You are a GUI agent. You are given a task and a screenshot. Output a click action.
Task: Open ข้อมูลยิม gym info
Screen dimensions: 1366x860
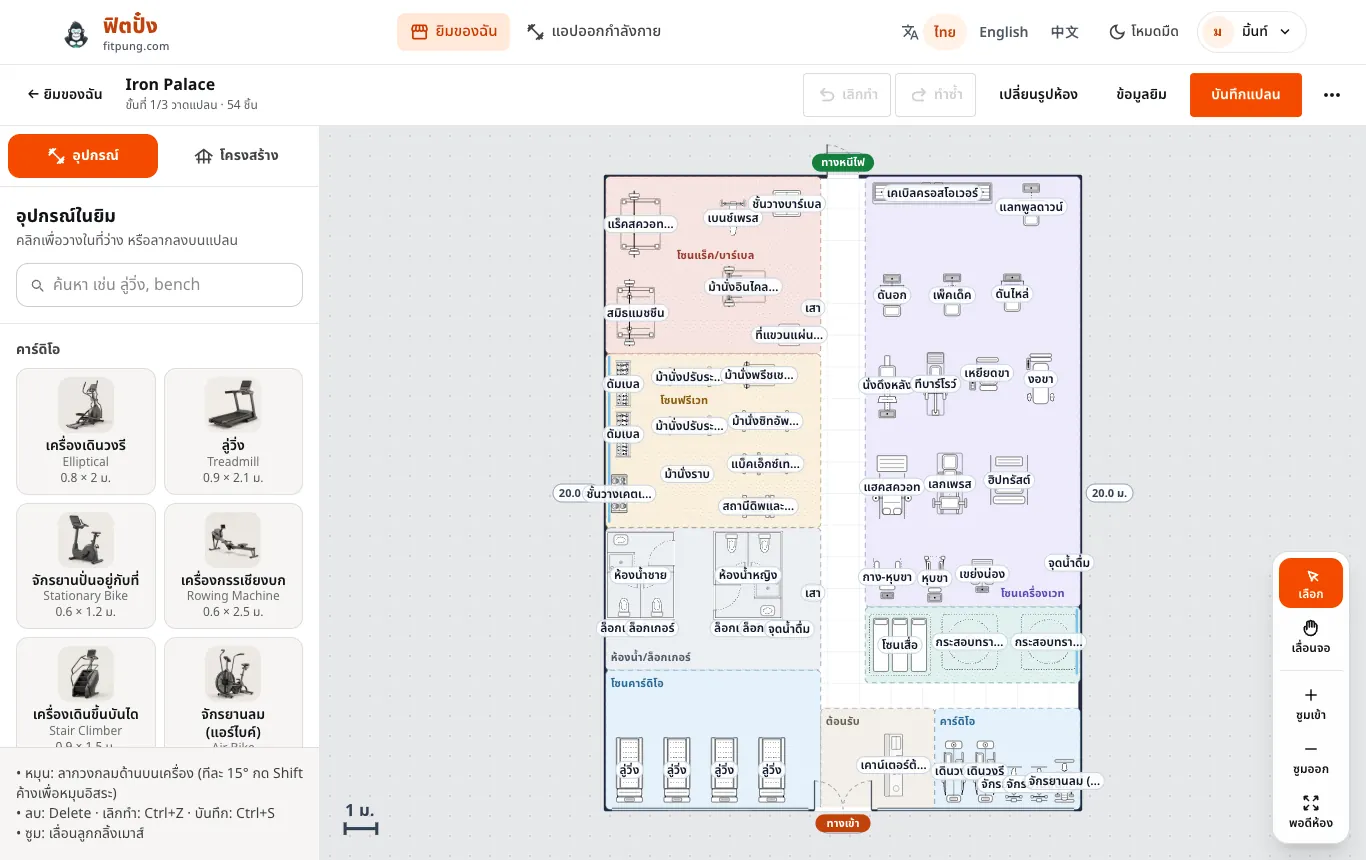pos(1141,95)
